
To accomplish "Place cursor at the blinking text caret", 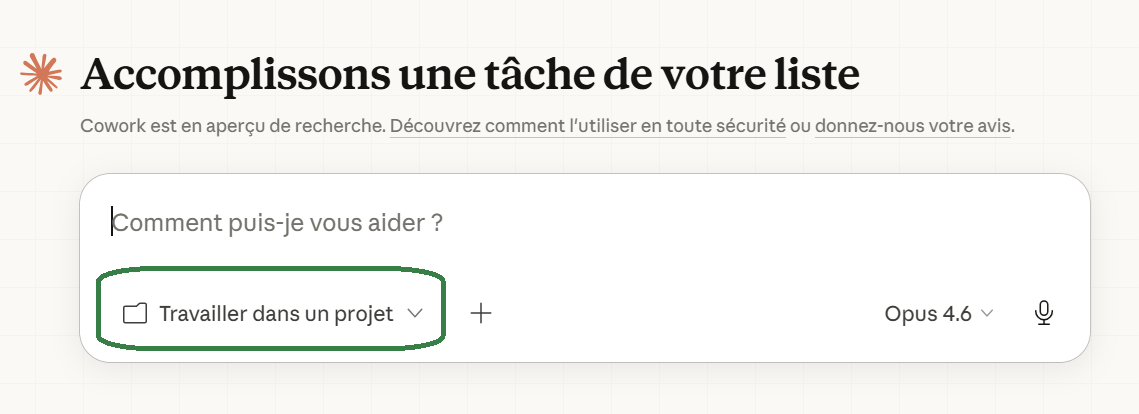I will (112, 222).
